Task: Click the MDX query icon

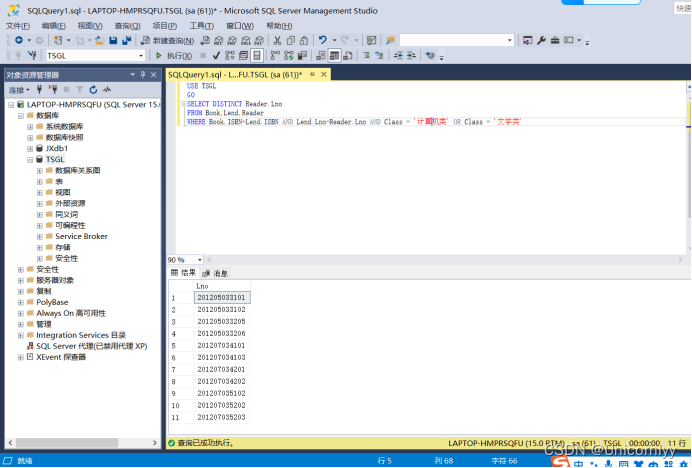Action: (x=218, y=41)
